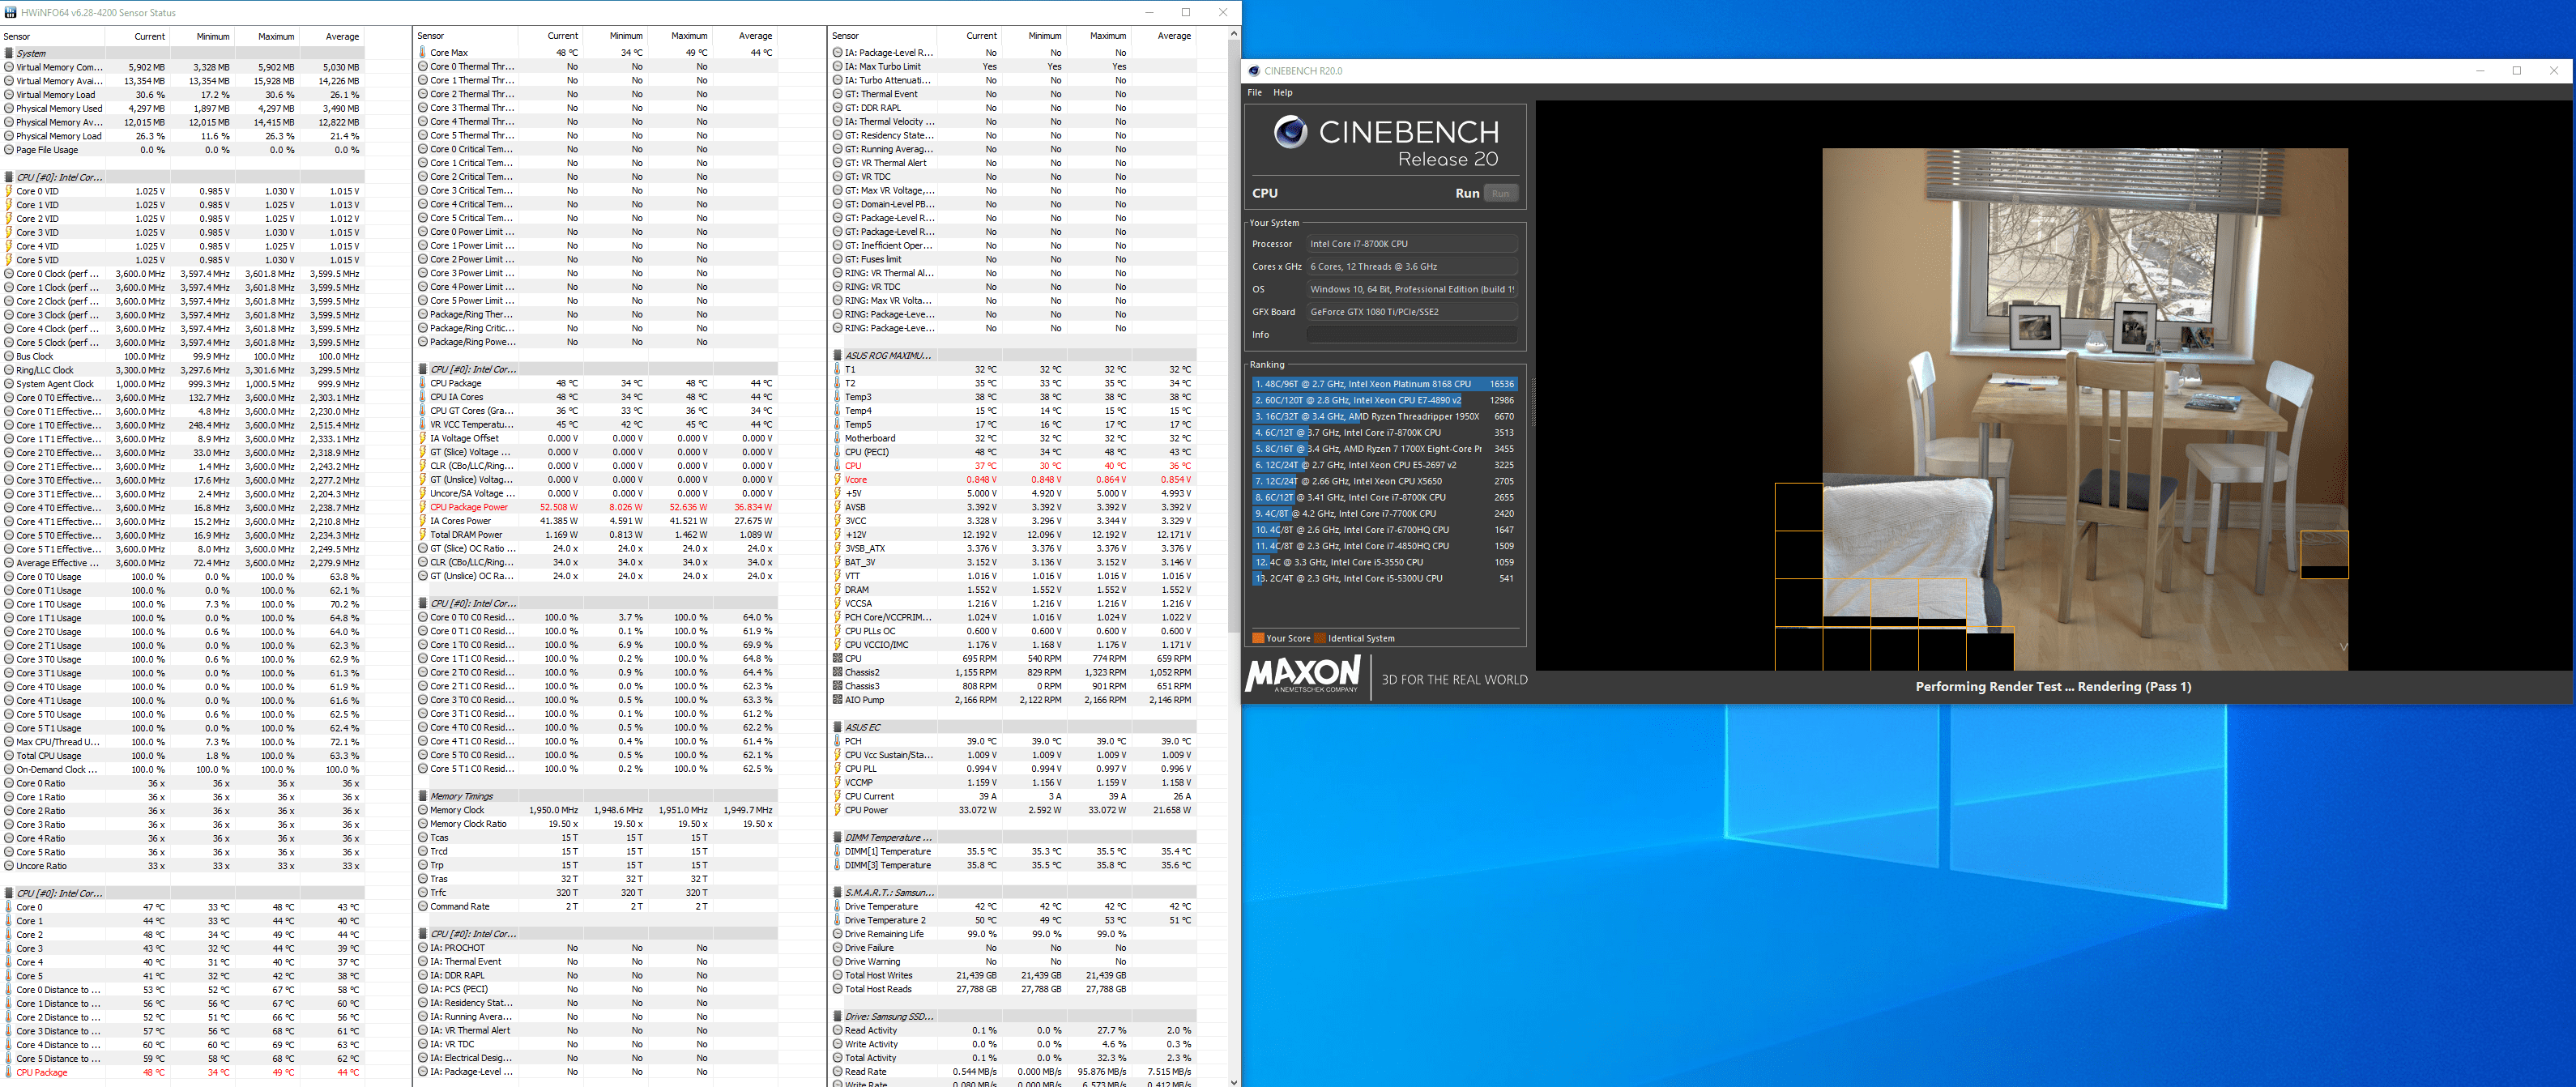Click the icon beside IA: PROCHOT
This screenshot has width=2576, height=1087.
point(423,948)
